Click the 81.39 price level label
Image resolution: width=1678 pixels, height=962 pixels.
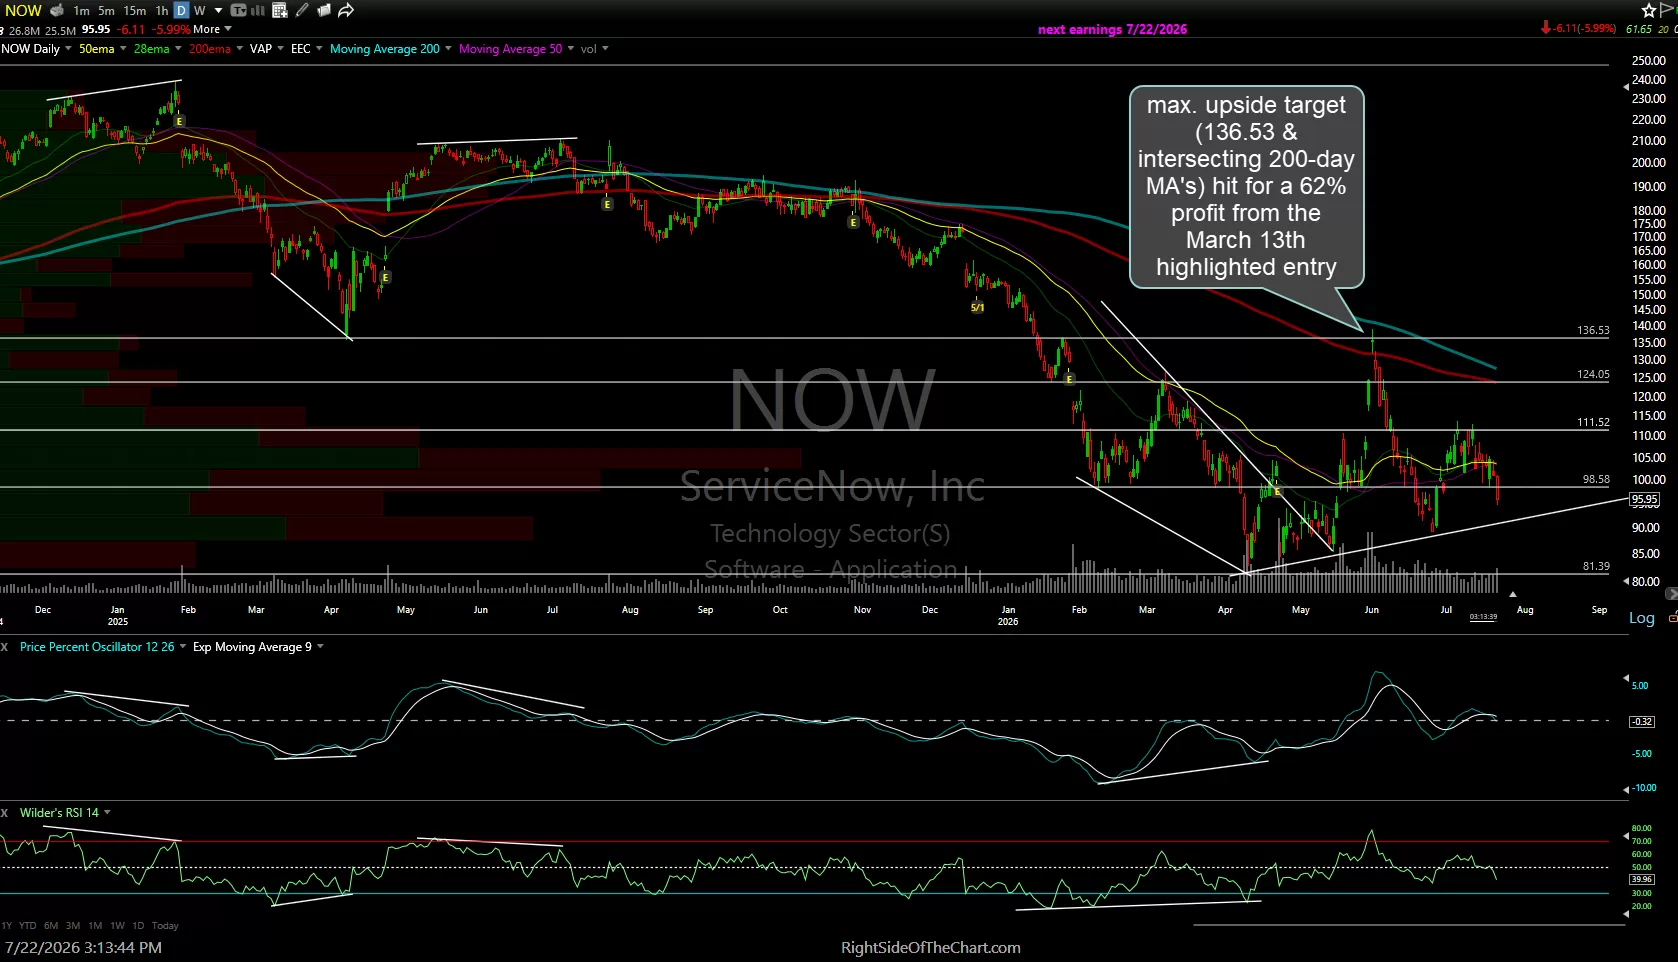pos(1596,566)
